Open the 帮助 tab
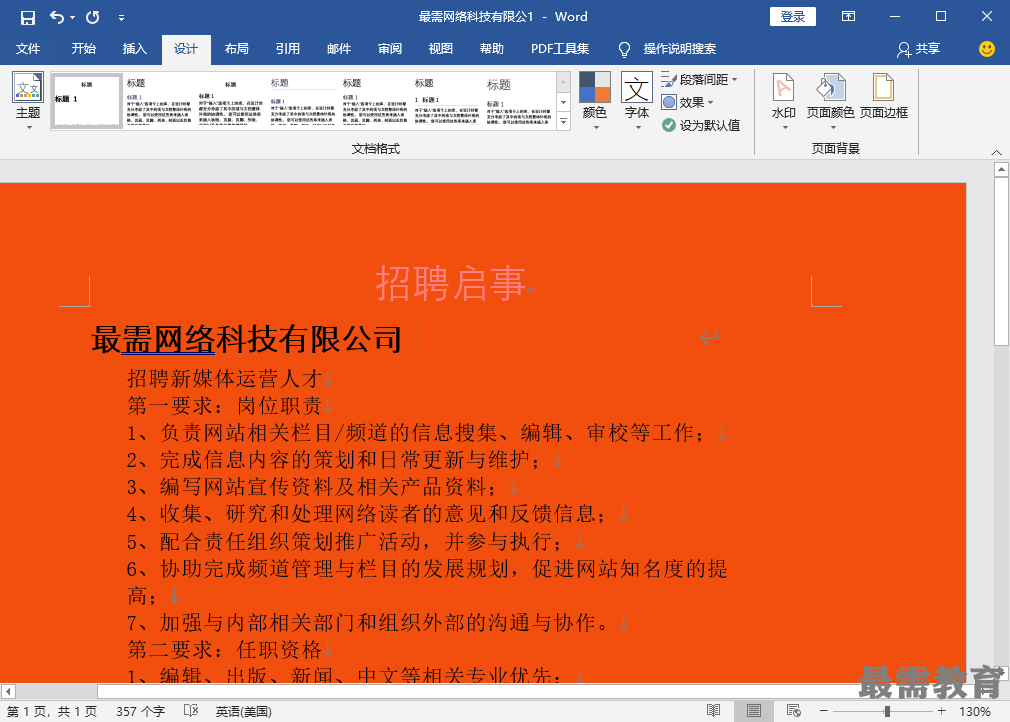1010x722 pixels. pyautogui.click(x=491, y=49)
